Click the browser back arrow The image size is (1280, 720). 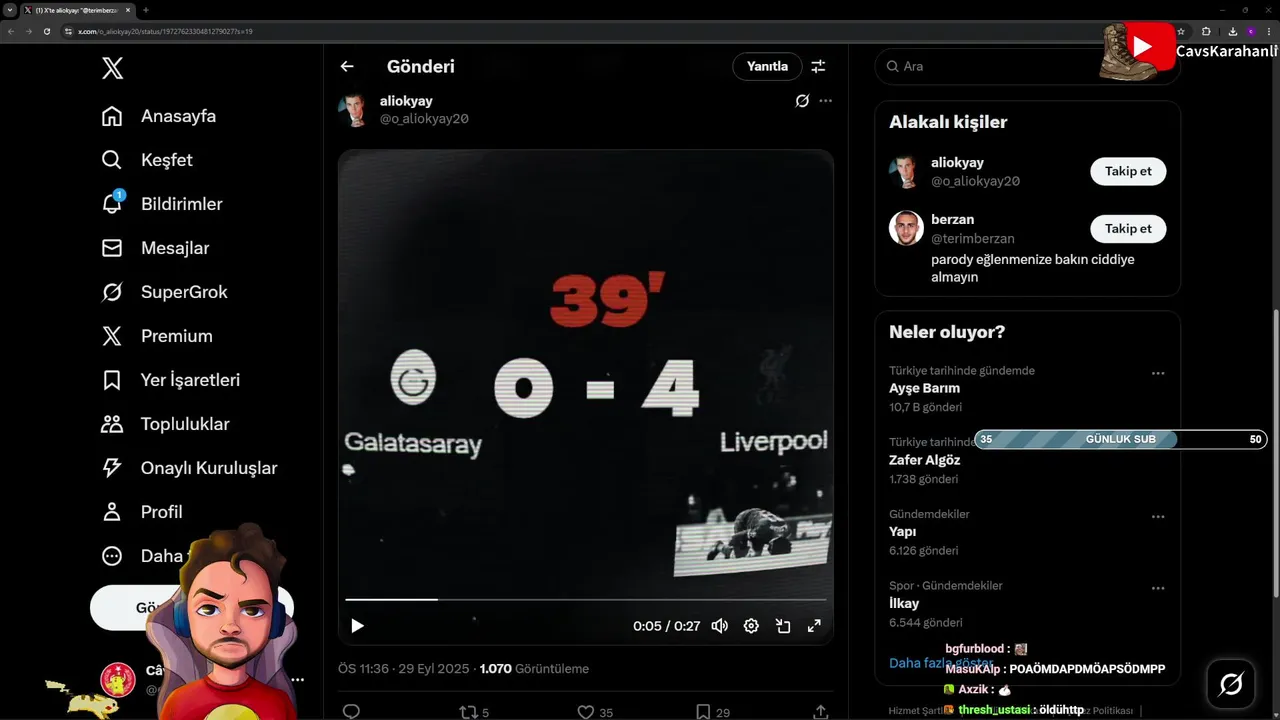point(11,31)
